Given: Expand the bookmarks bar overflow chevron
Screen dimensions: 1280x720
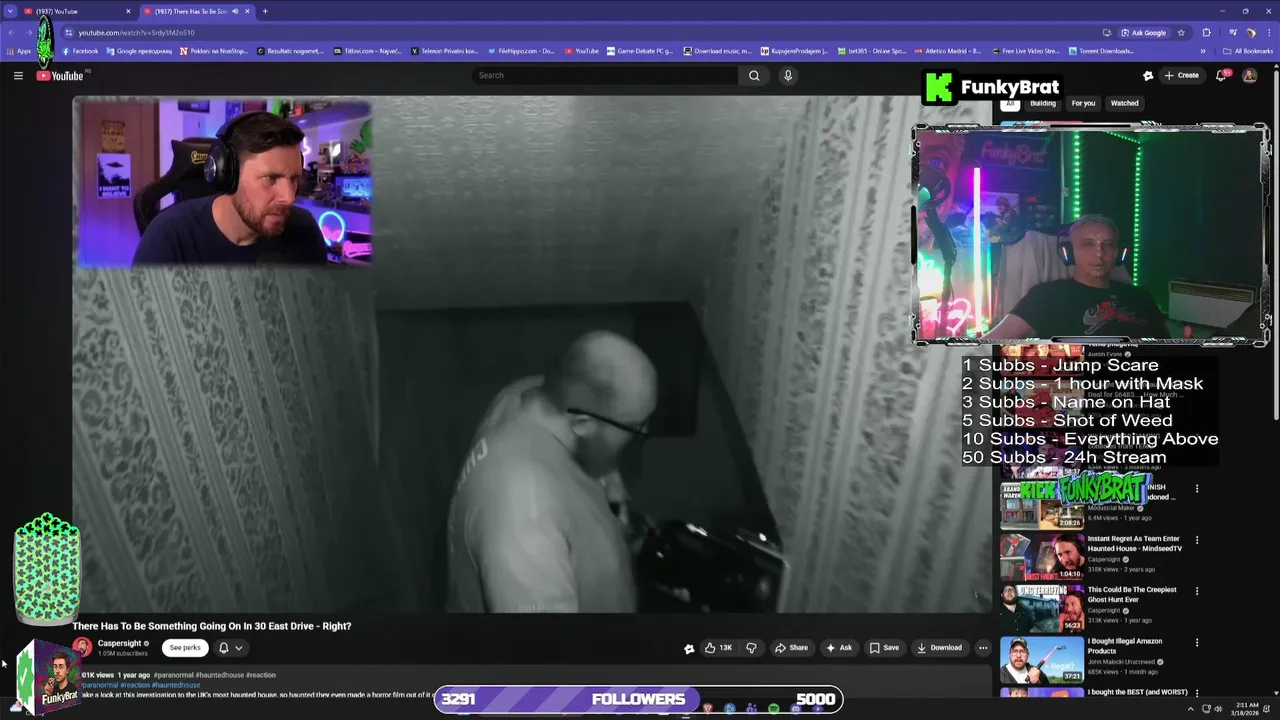Looking at the screenshot, I should tap(1203, 51).
